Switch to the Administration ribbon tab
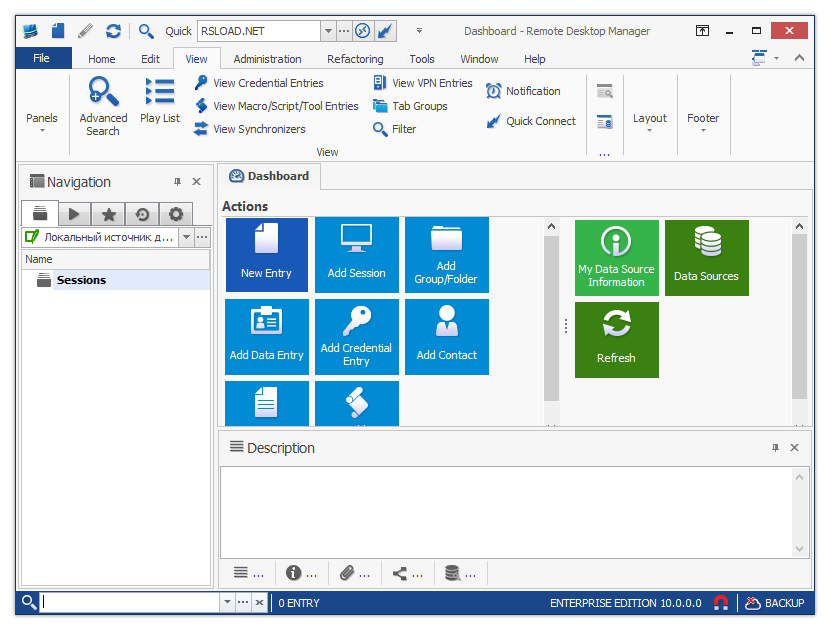Screen dimensions: 835x632 (x=267, y=59)
